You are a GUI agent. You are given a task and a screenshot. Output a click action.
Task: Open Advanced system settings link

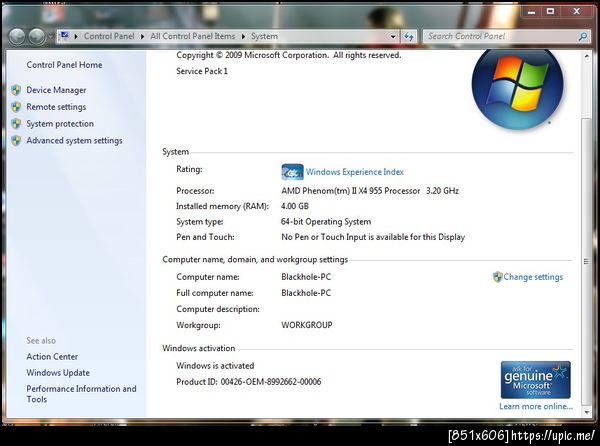pyautogui.click(x=74, y=141)
